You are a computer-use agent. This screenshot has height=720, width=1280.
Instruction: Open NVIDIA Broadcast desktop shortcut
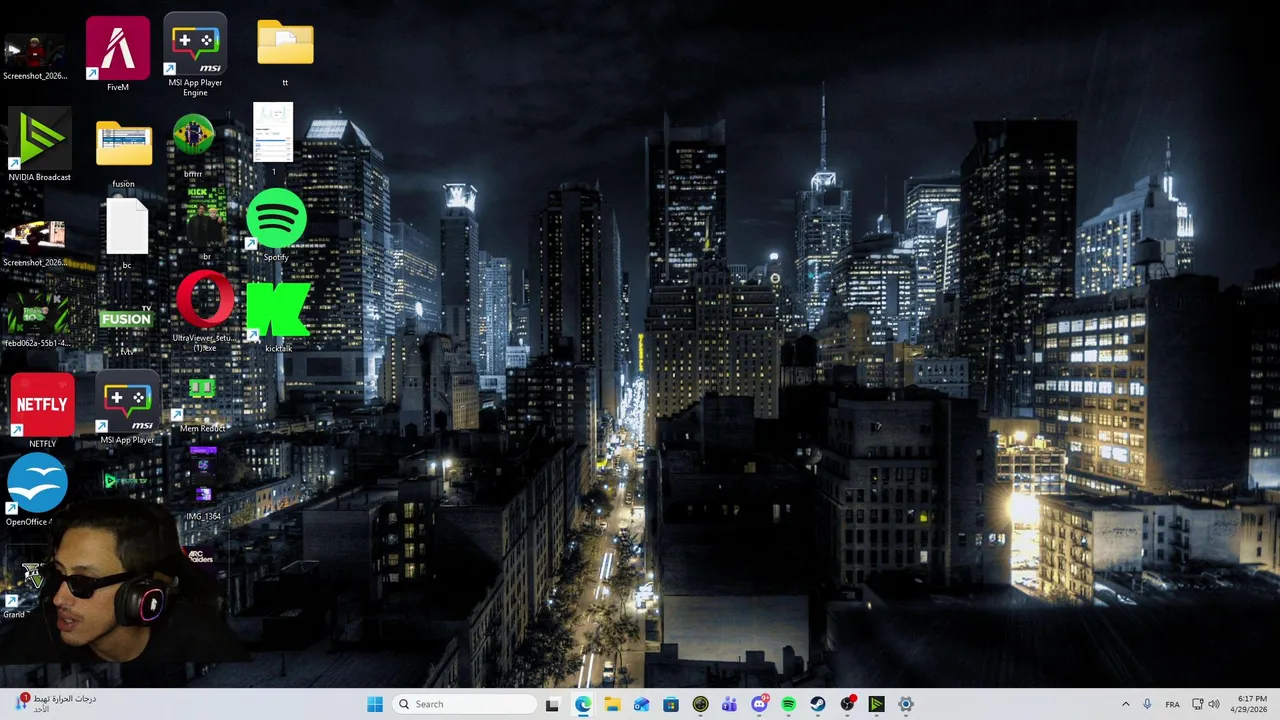(x=39, y=146)
